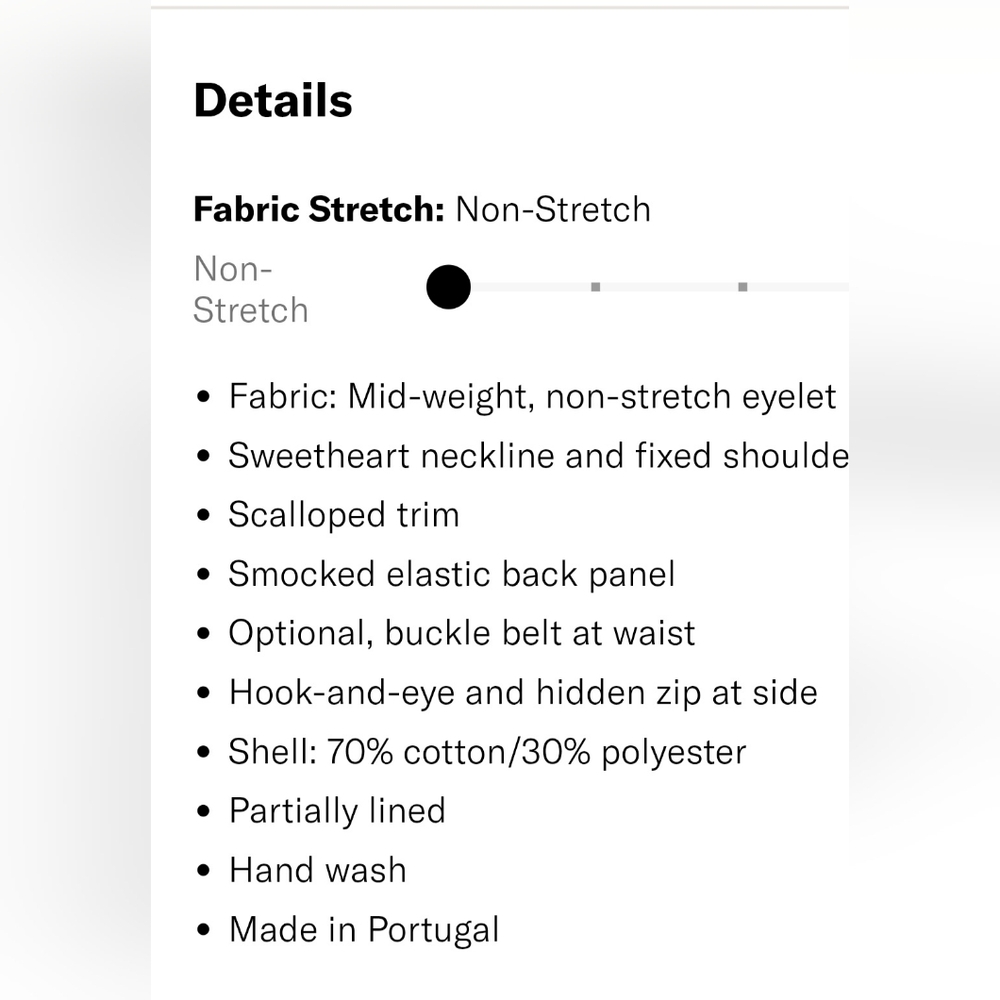Click the Scalloped trim list item
1000x1000 pixels.
point(344,515)
